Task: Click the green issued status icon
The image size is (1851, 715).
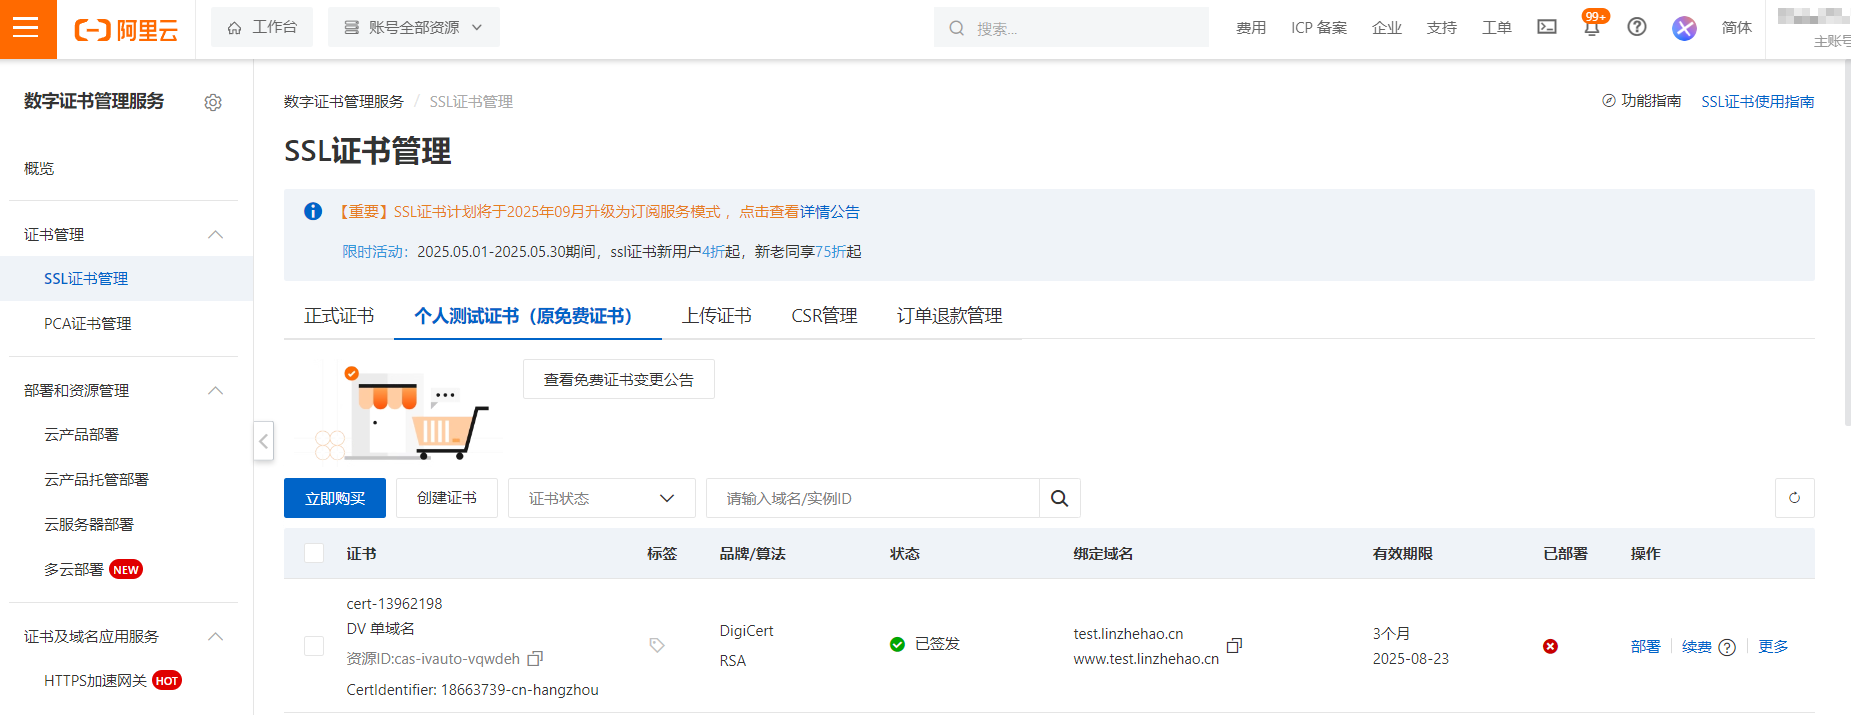Action: [897, 644]
